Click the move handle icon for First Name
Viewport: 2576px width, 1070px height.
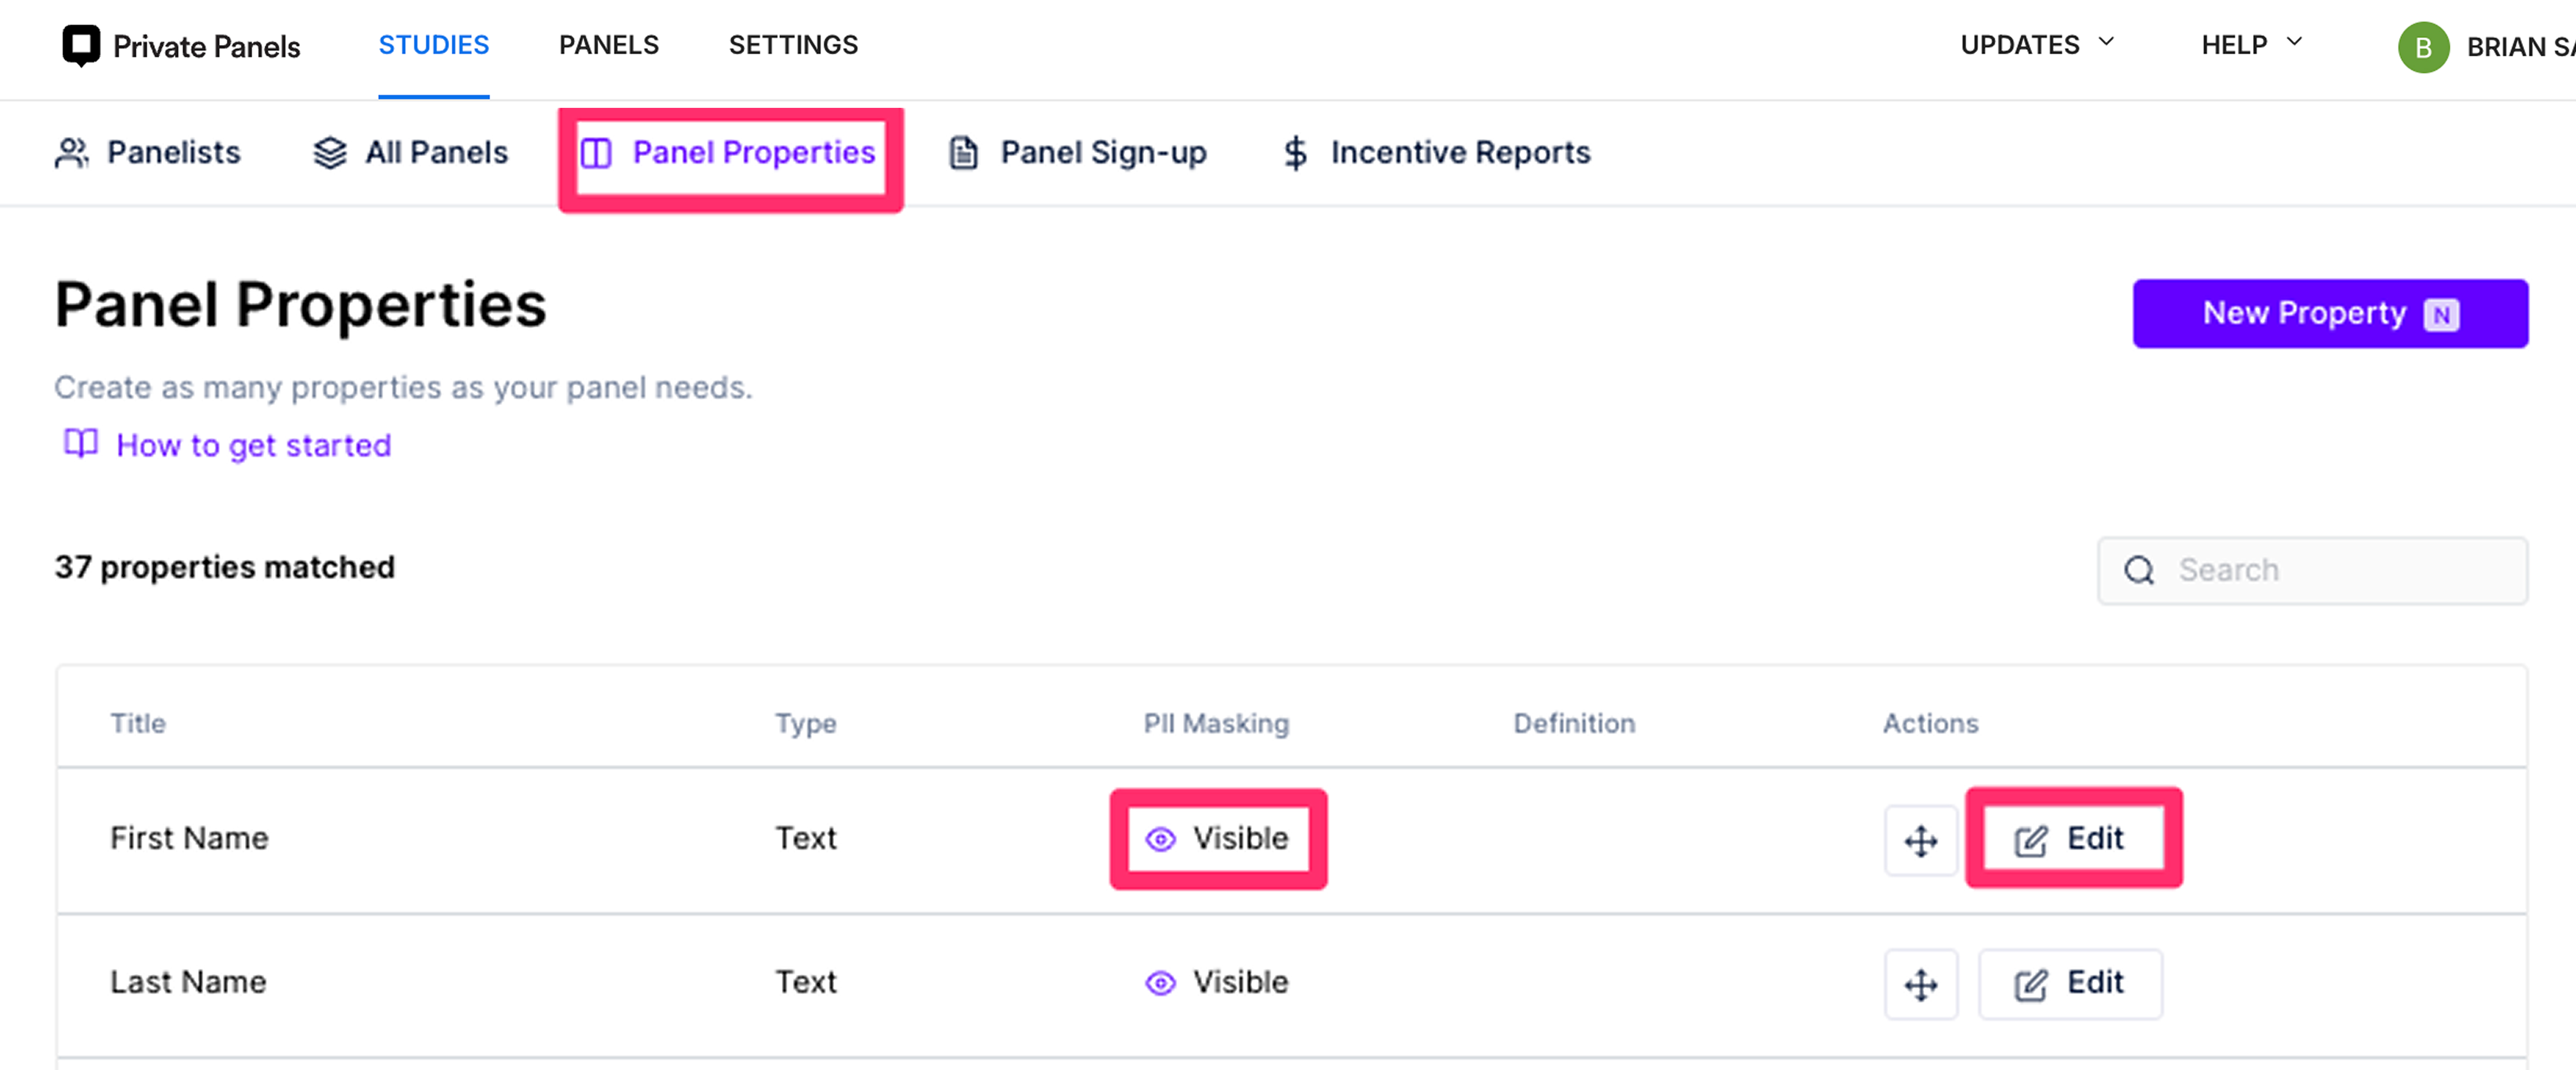point(1920,840)
